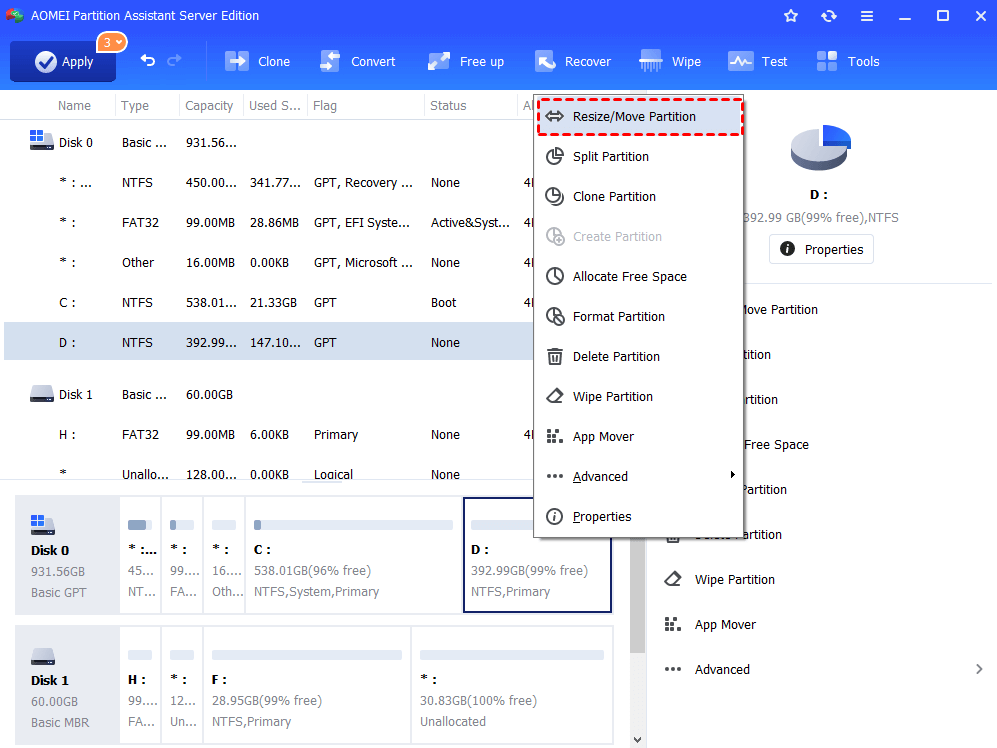The image size is (997, 748).
Task: Choose Resize/Move Partition from context menu
Action: (640, 116)
